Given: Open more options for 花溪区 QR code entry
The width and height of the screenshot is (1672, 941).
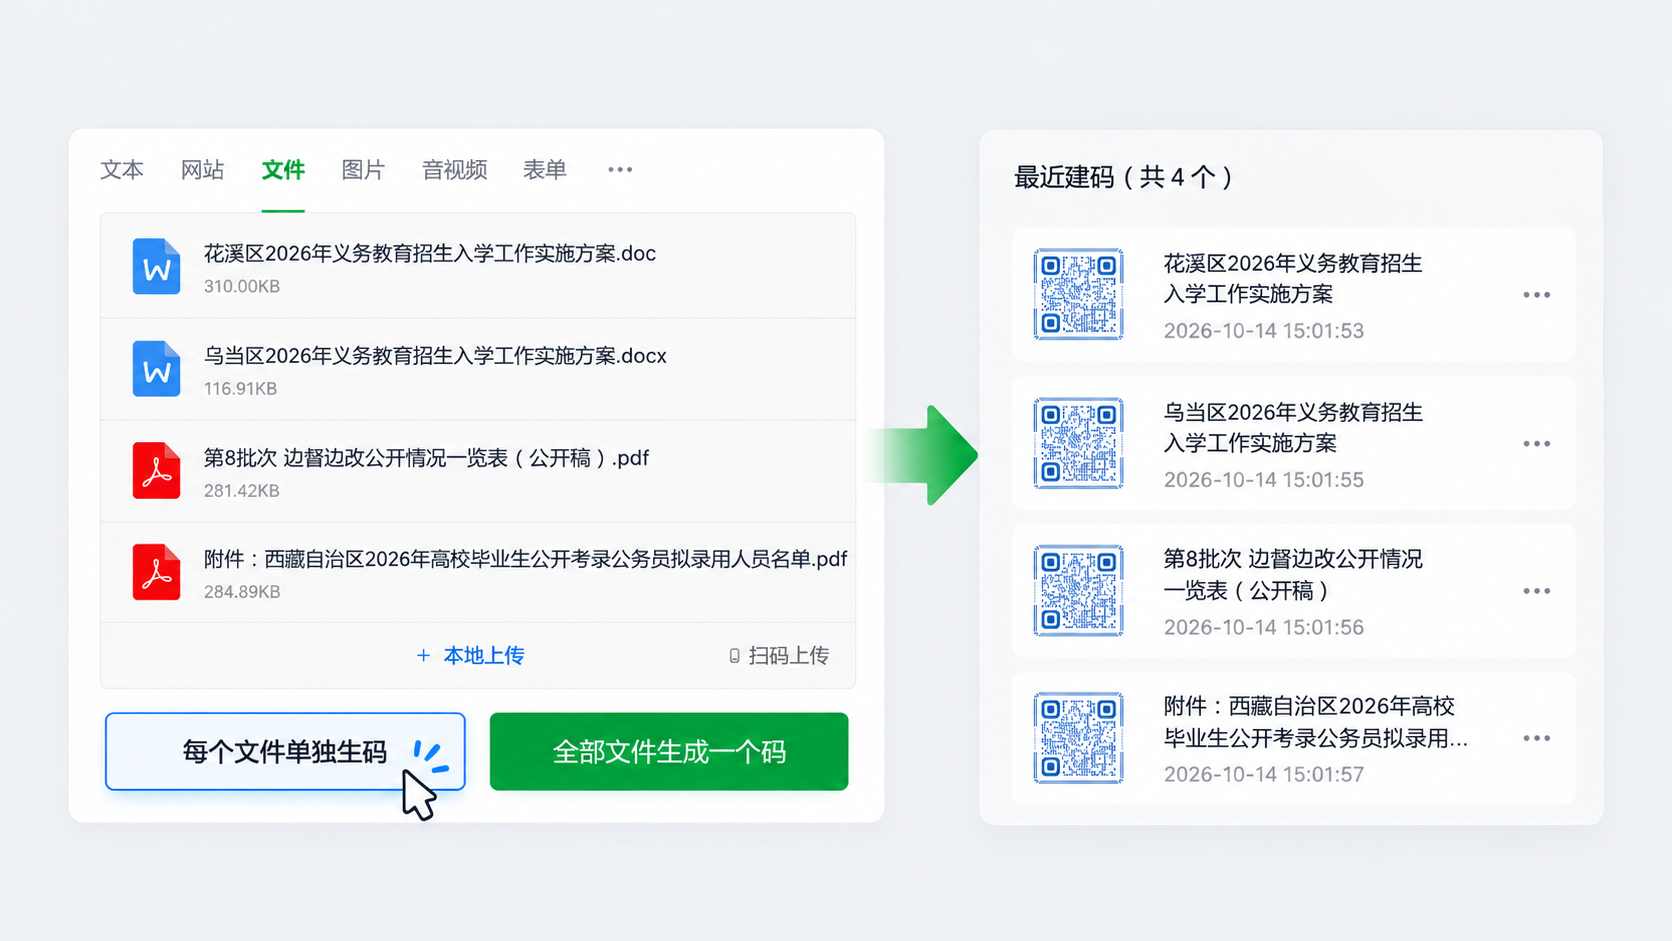Looking at the screenshot, I should 1536,295.
